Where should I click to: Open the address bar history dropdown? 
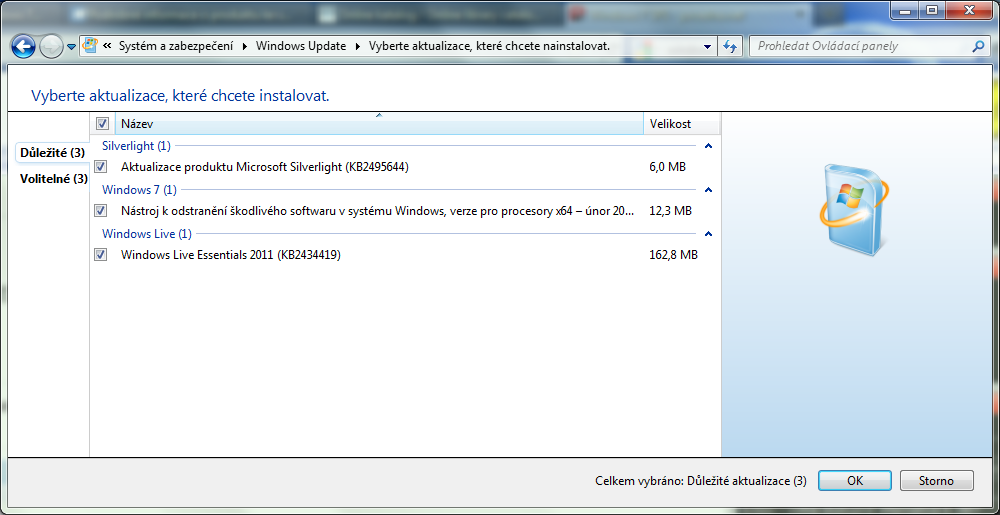[707, 47]
